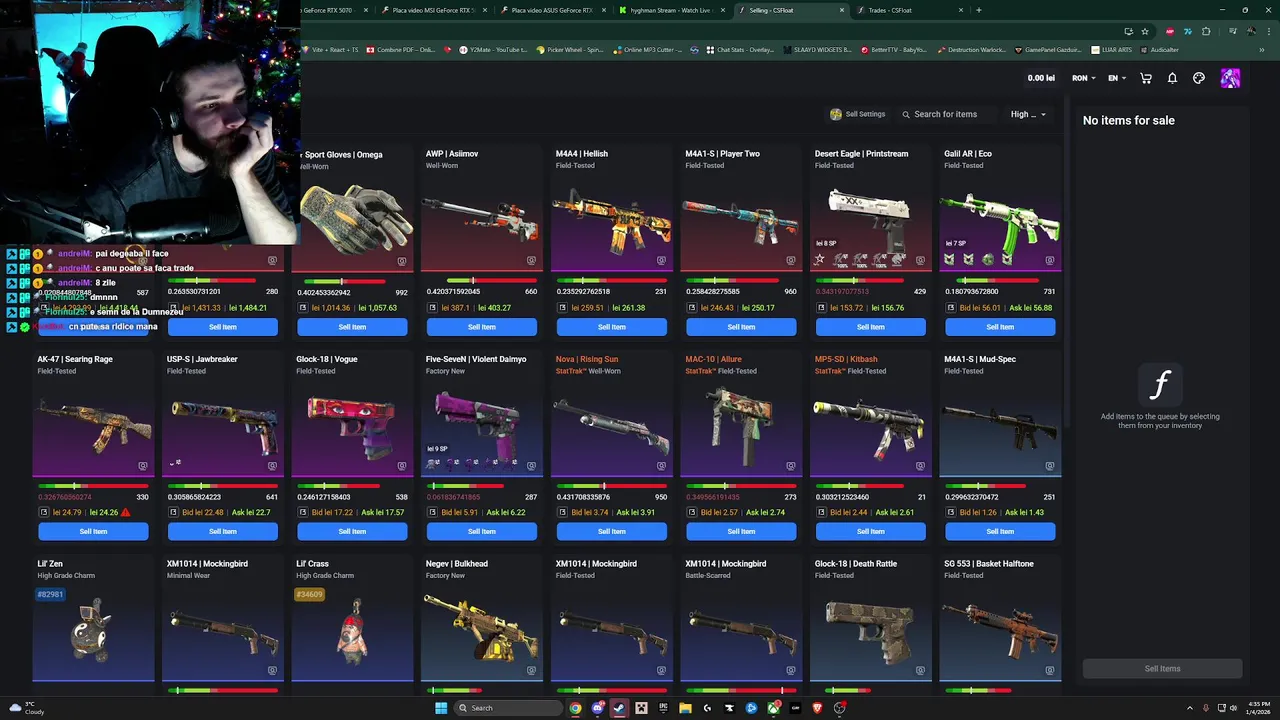Select the Negev Bulkhead item image
This screenshot has height=720, width=1280.
482,628
